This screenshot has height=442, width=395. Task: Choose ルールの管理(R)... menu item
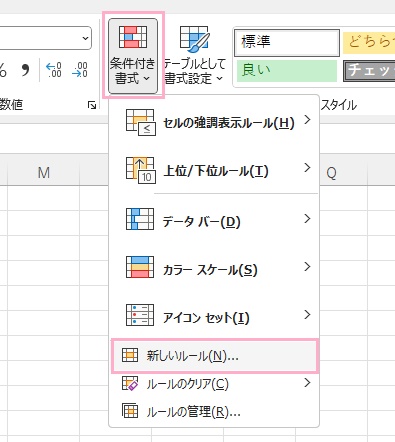[214, 412]
